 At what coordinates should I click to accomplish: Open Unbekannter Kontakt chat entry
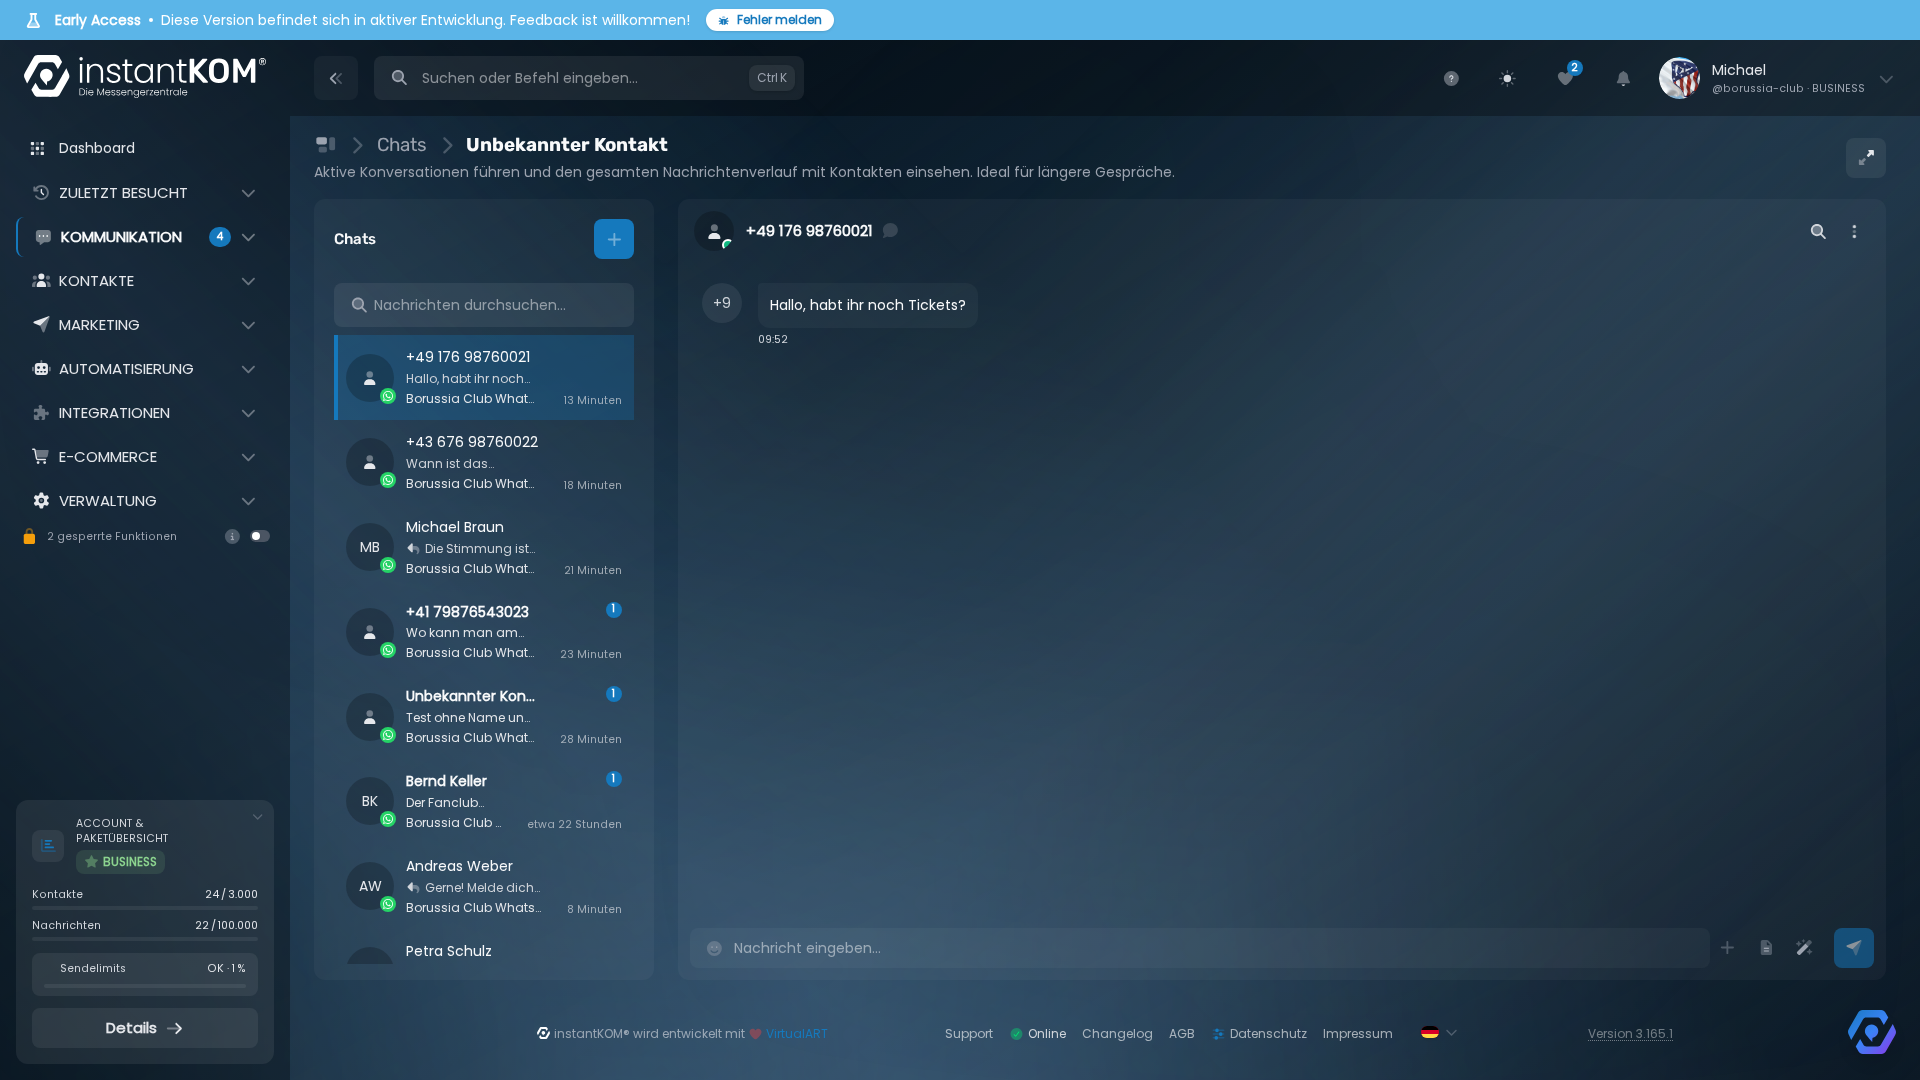coord(484,717)
